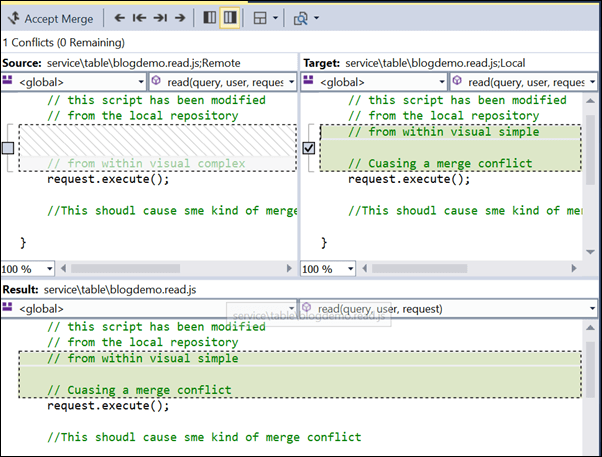Click the highlighted conflict block in Result

(x=300, y=374)
